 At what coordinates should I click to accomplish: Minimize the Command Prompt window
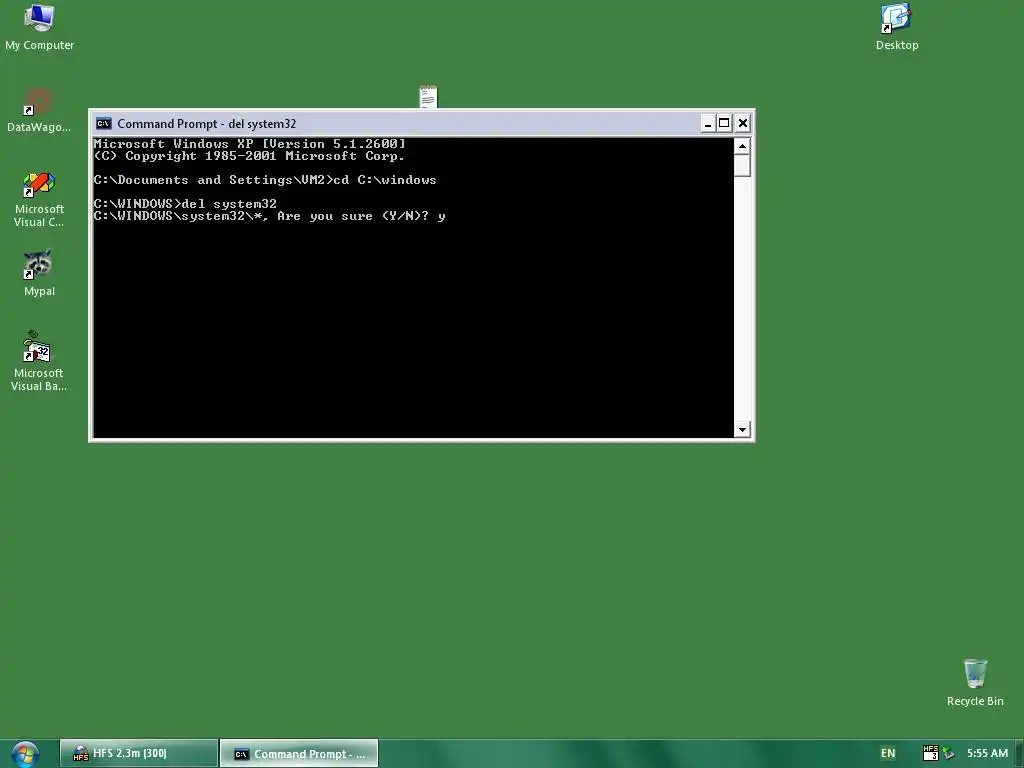click(x=708, y=123)
